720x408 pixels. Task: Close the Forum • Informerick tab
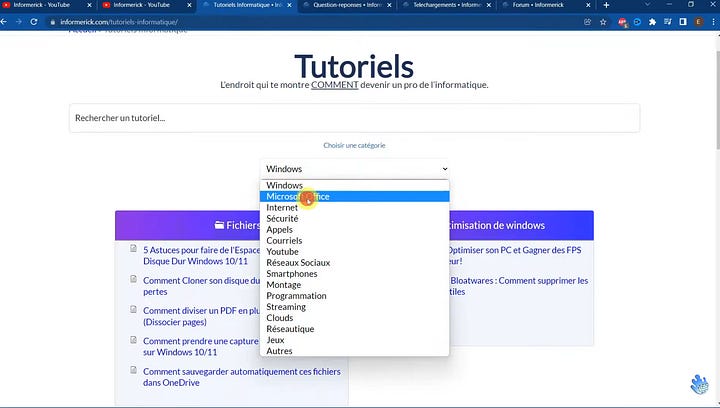(x=589, y=5)
